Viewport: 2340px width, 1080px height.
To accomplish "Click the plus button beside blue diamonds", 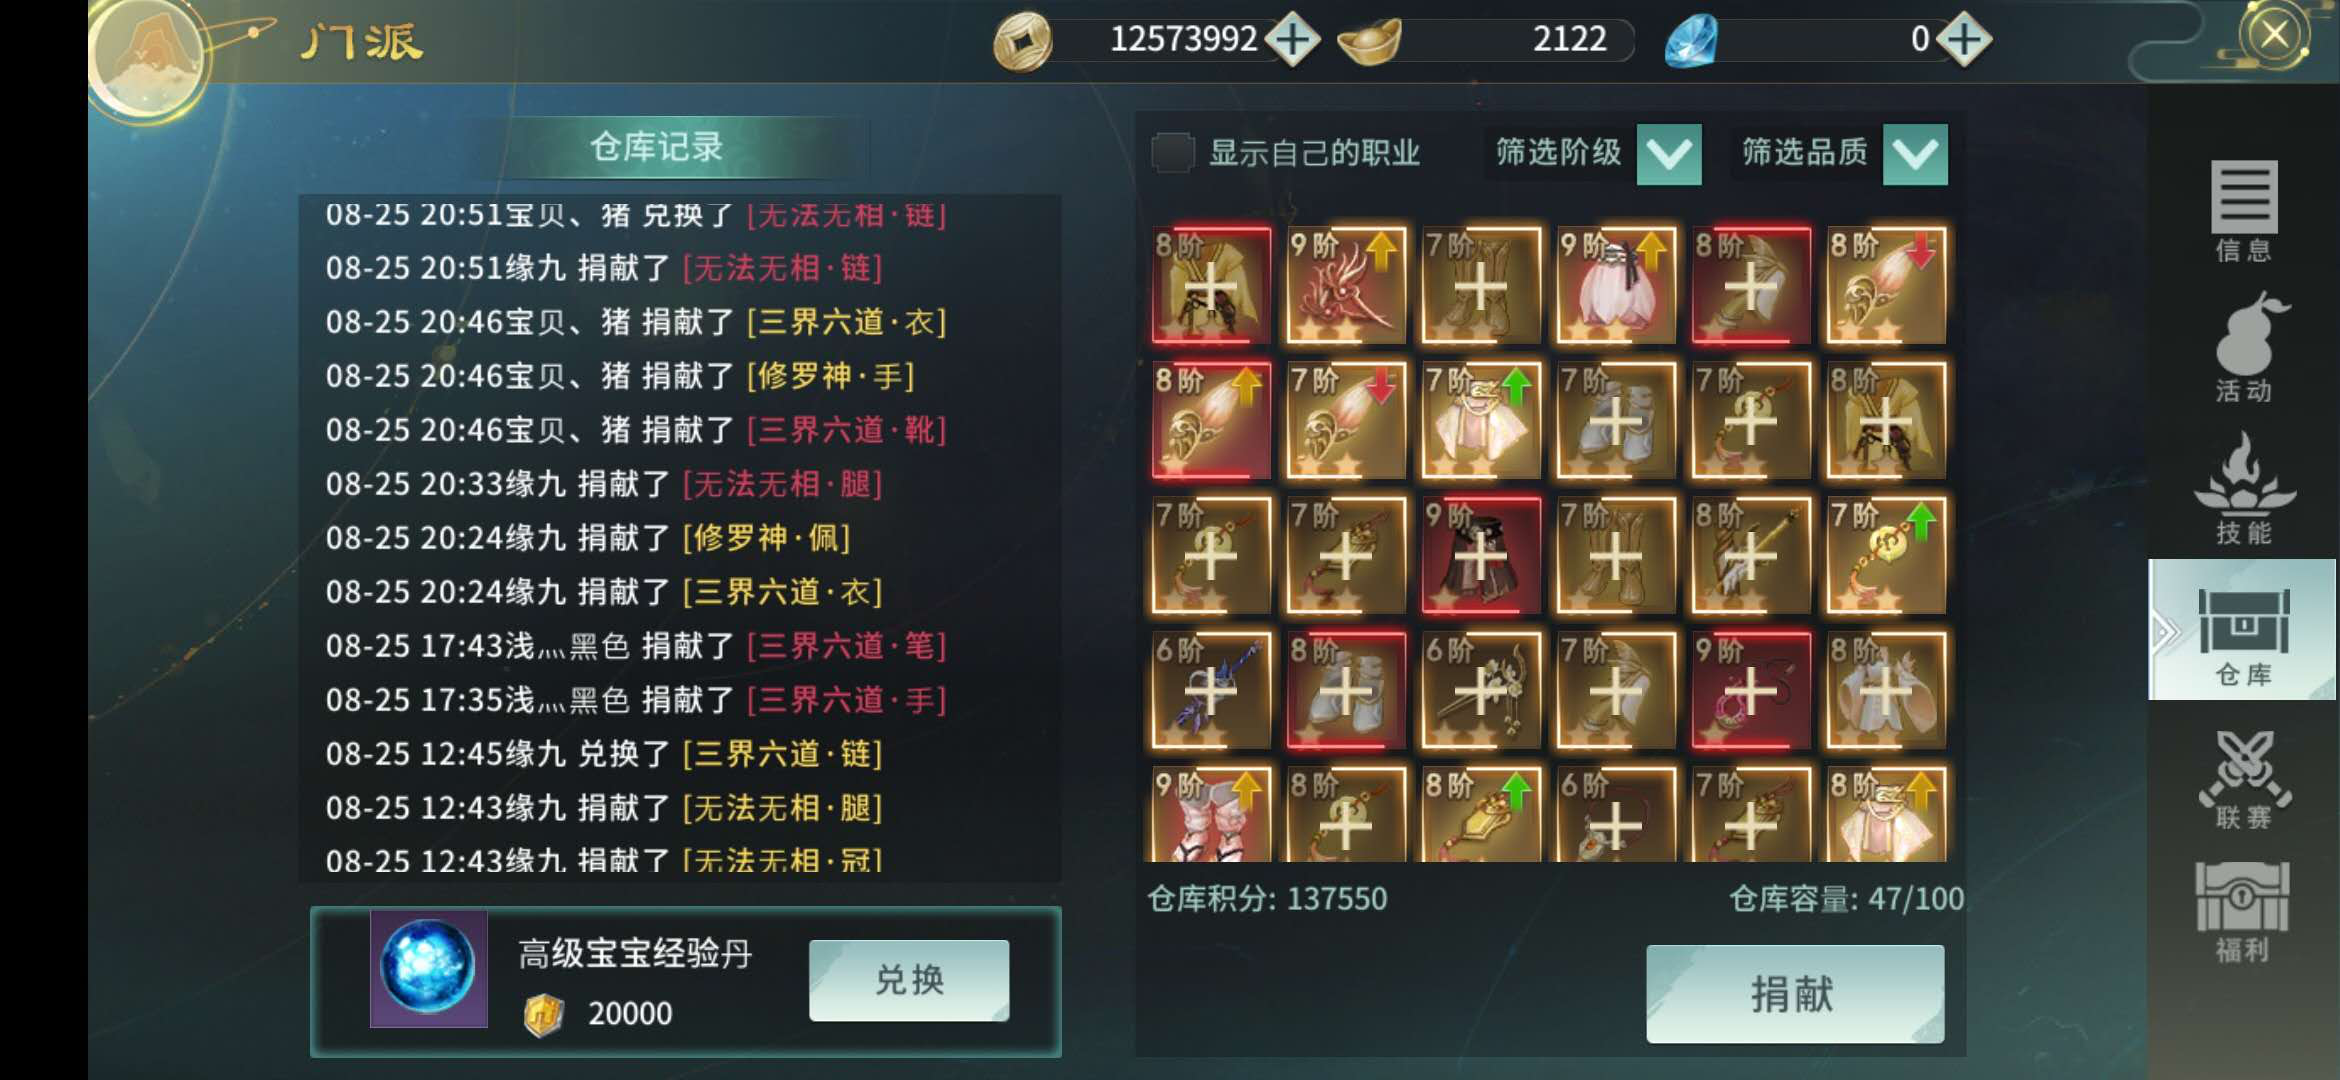I will [1964, 40].
